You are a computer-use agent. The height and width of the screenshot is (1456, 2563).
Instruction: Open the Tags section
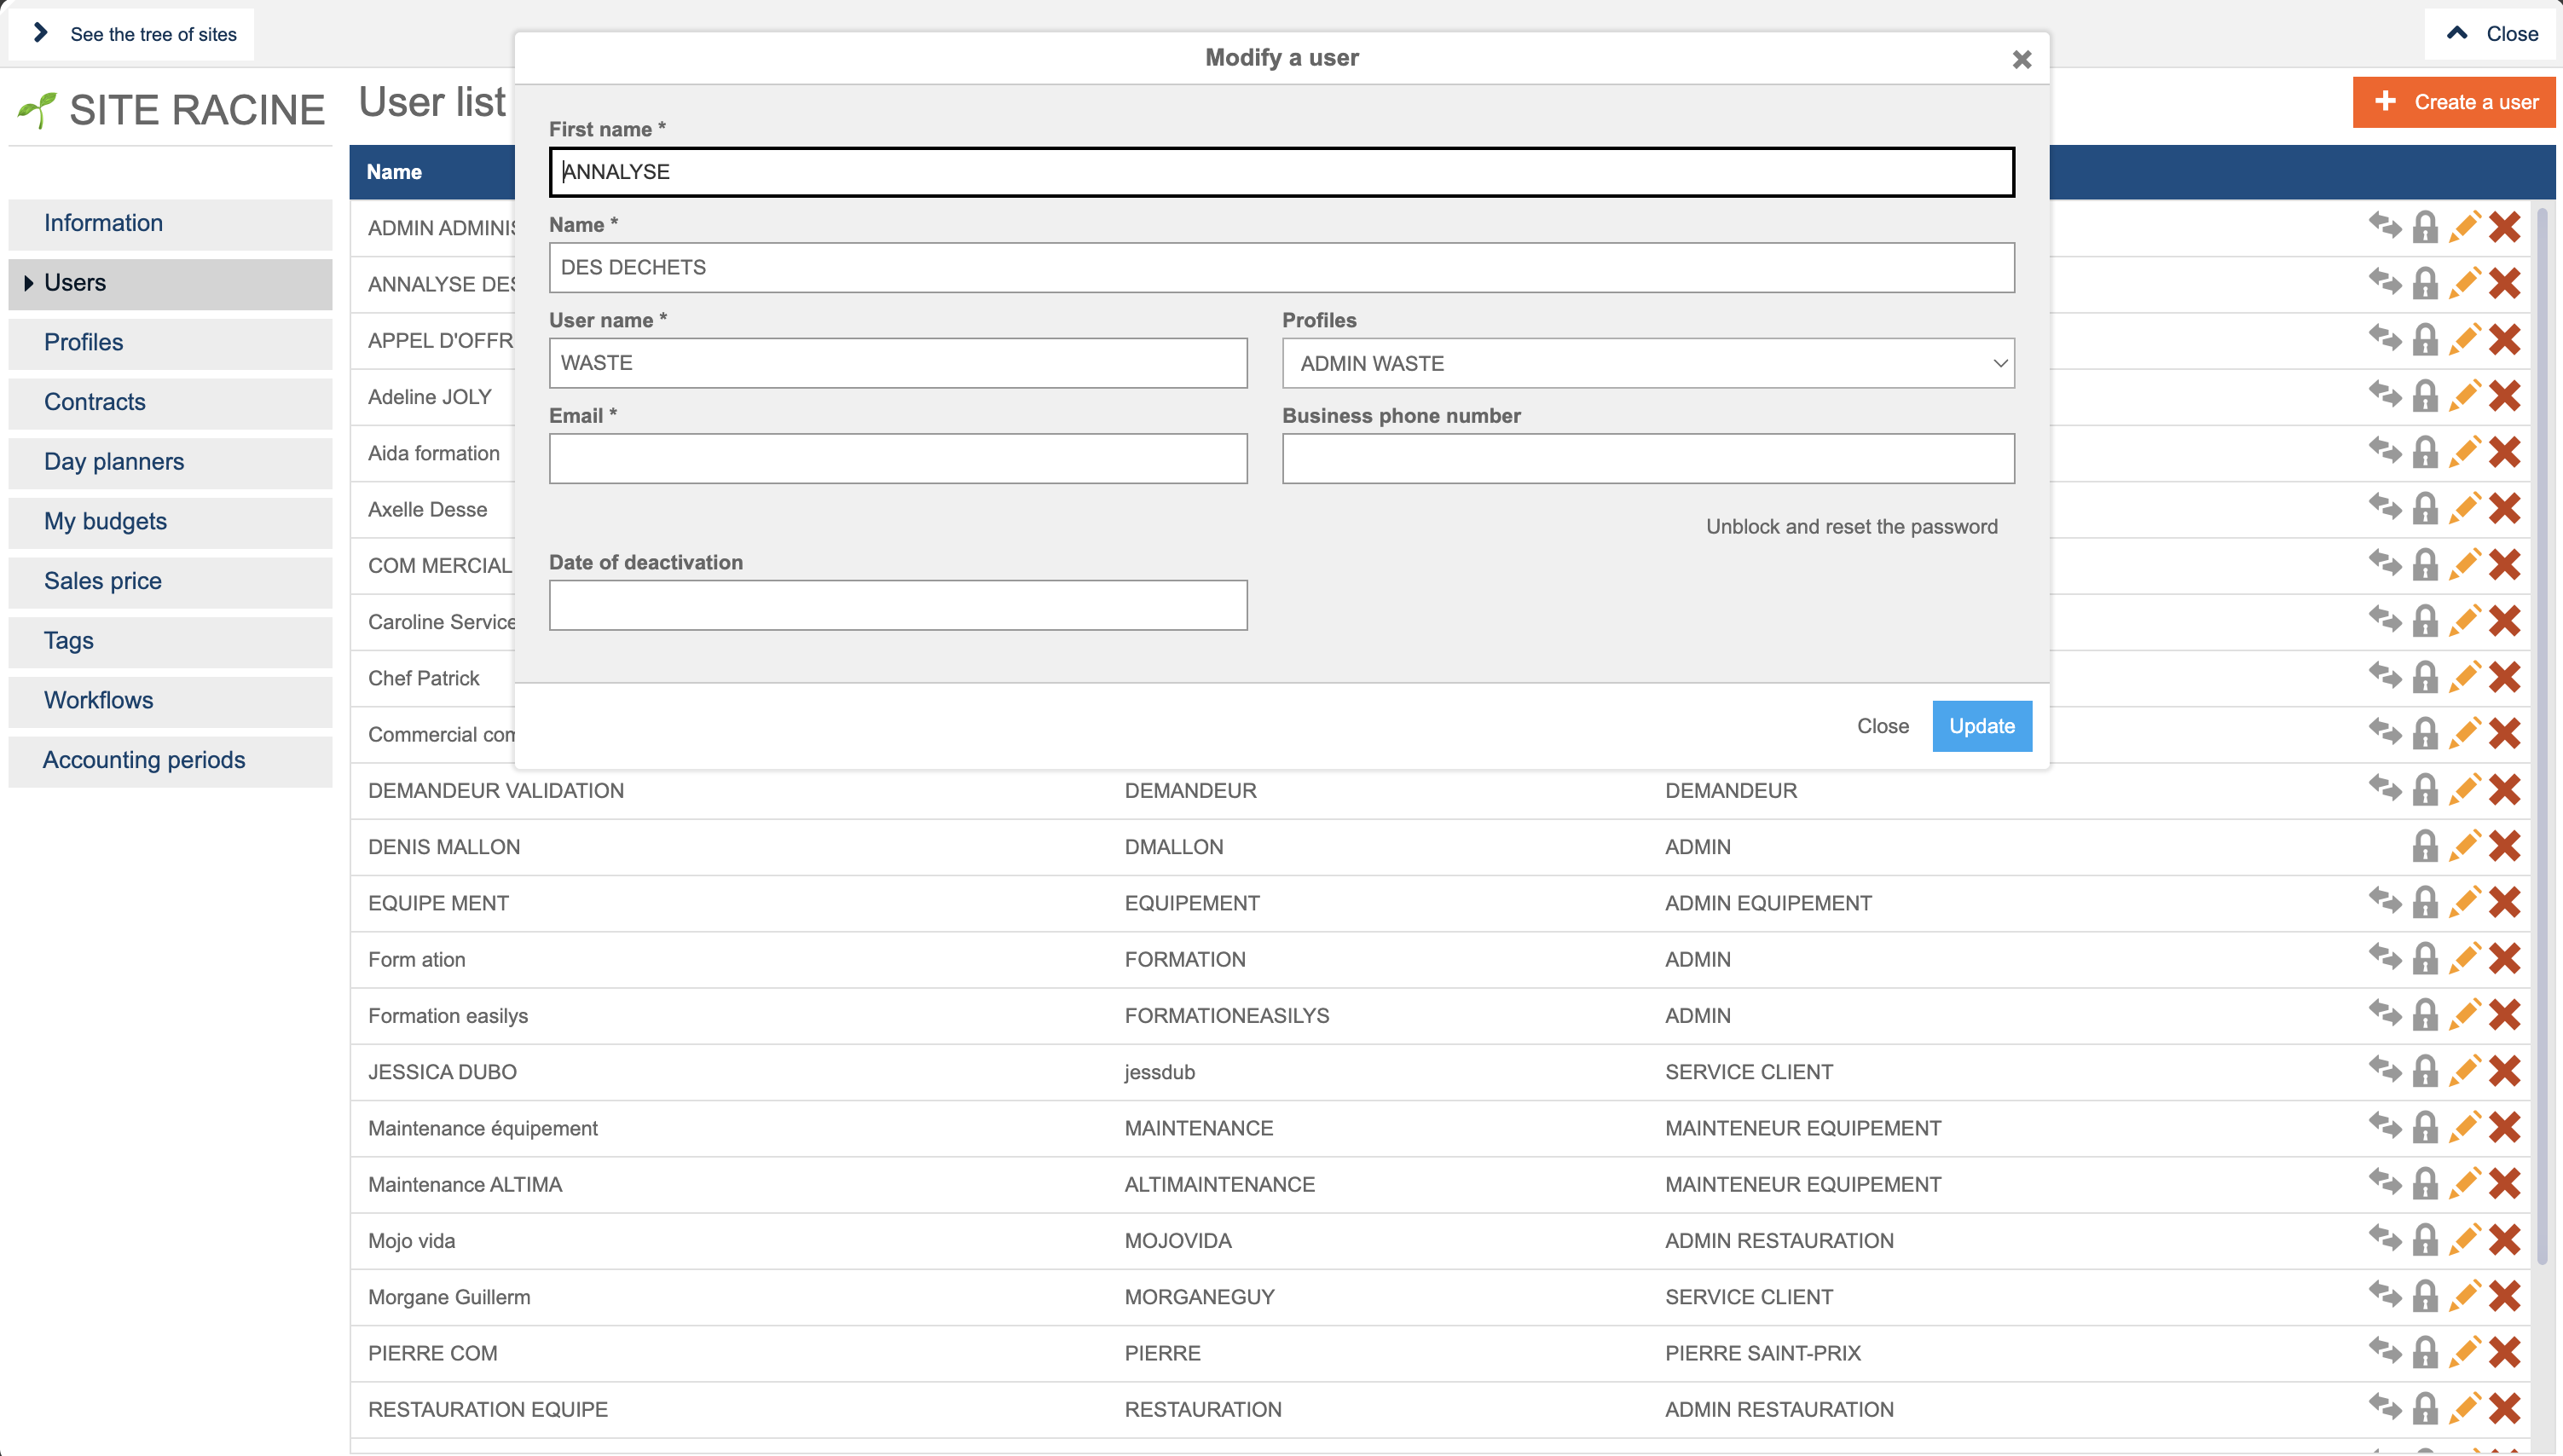170,641
